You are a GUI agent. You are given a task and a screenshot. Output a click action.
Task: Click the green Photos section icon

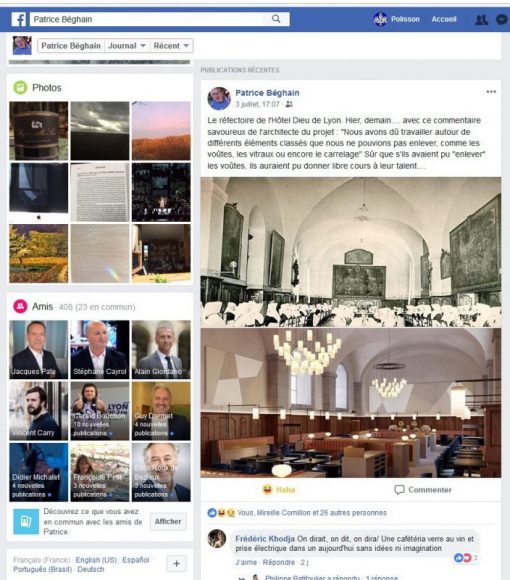[20, 88]
